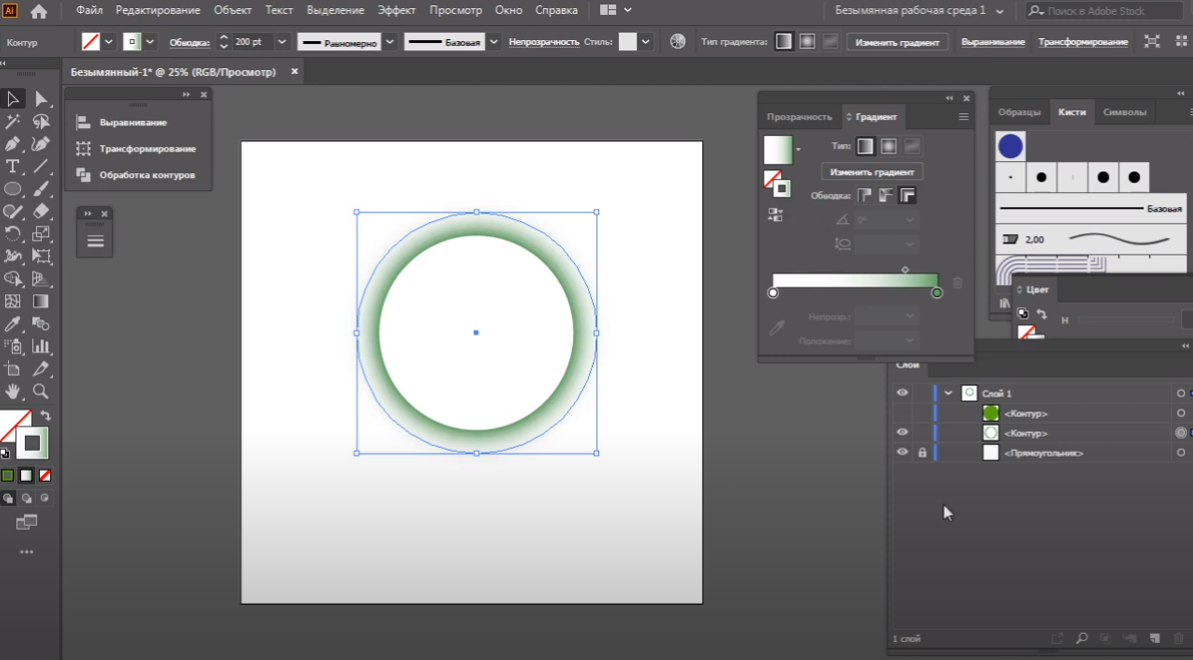Choose the Direct Selection white arrow tool
Viewport: 1193px width, 660px height.
[41, 99]
